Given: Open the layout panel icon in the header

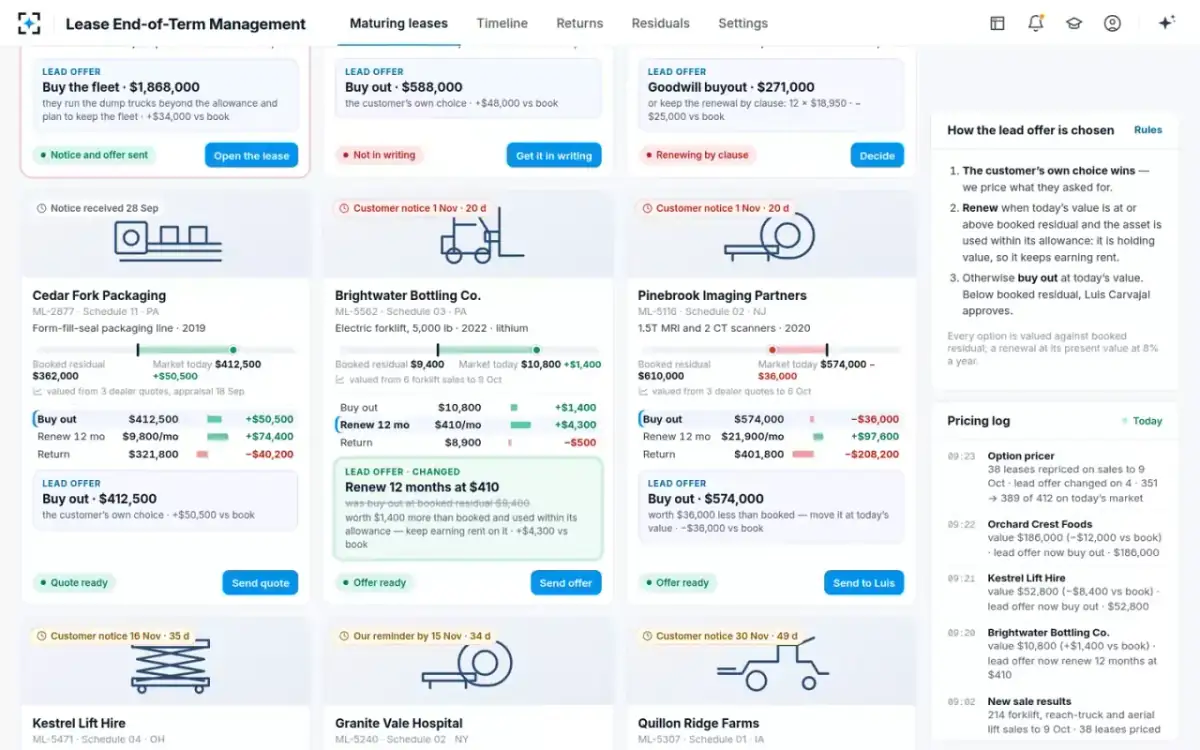Looking at the screenshot, I should (997, 23).
